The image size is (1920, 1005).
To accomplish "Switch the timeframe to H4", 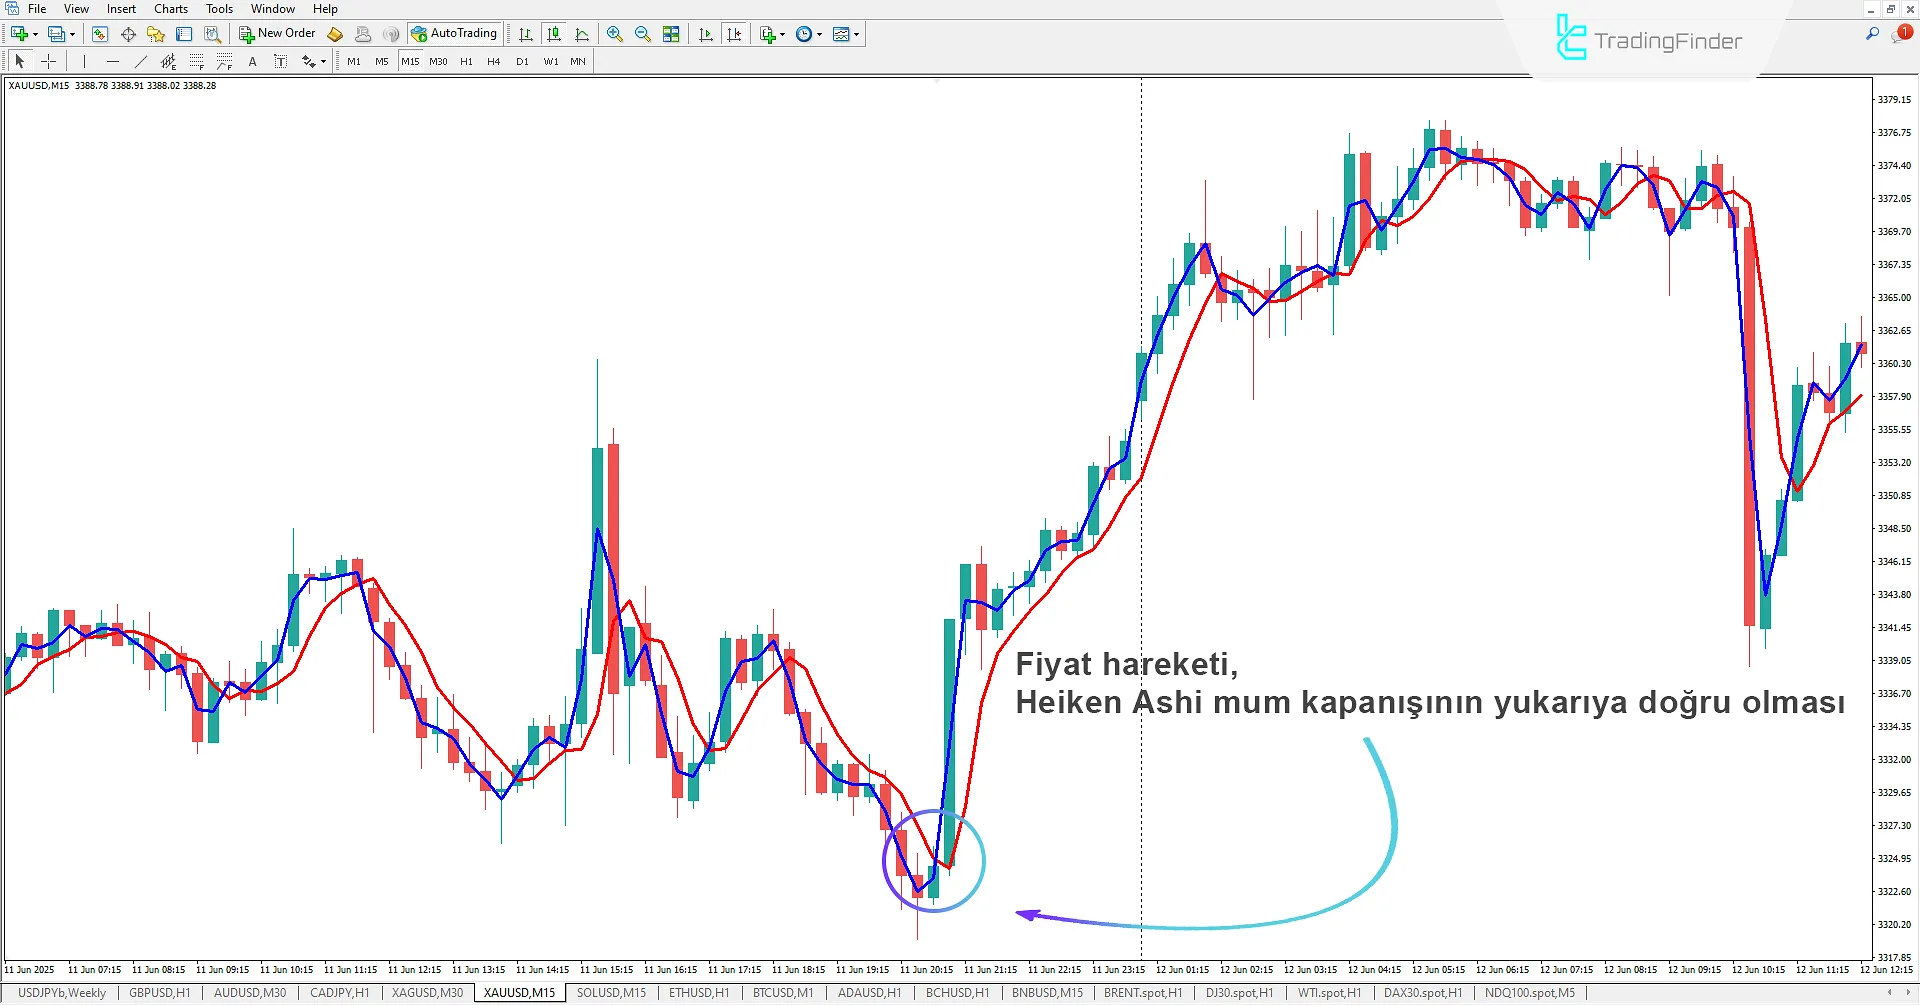I will (493, 61).
